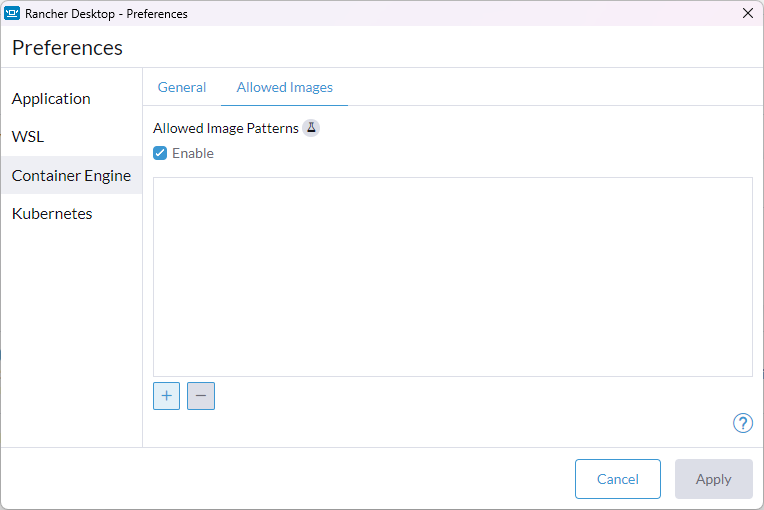Click the Preferences page heading
This screenshot has width=764, height=510.
click(67, 48)
